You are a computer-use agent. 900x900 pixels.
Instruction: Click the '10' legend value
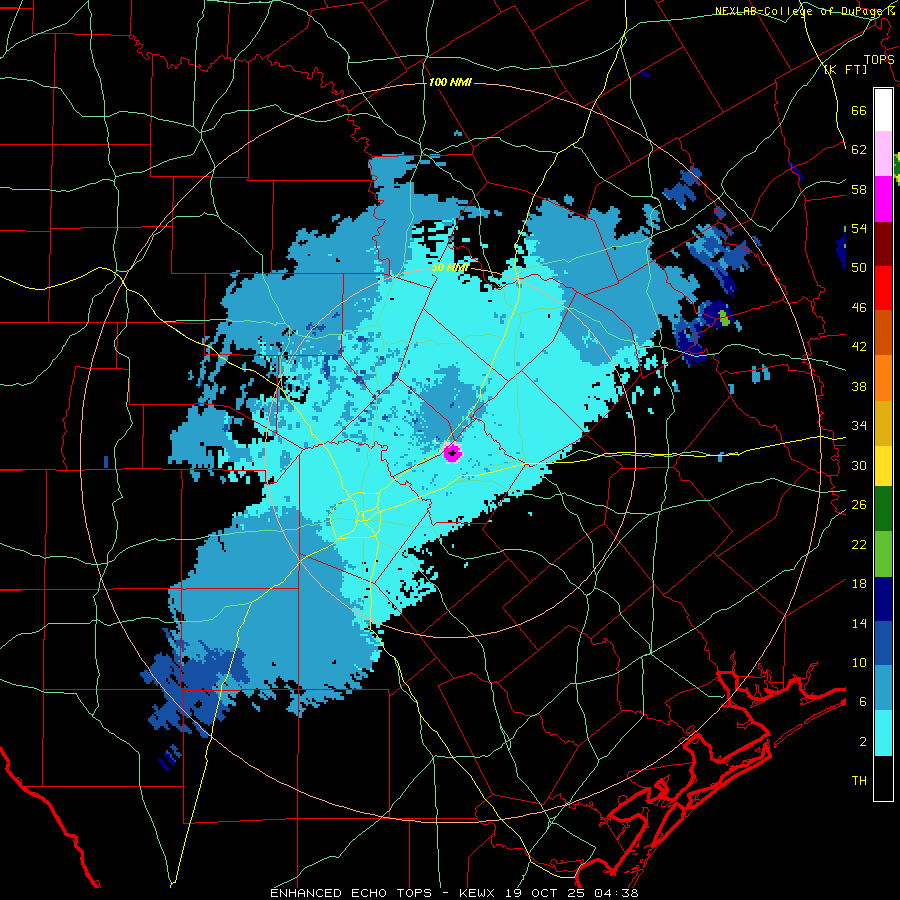(x=859, y=662)
